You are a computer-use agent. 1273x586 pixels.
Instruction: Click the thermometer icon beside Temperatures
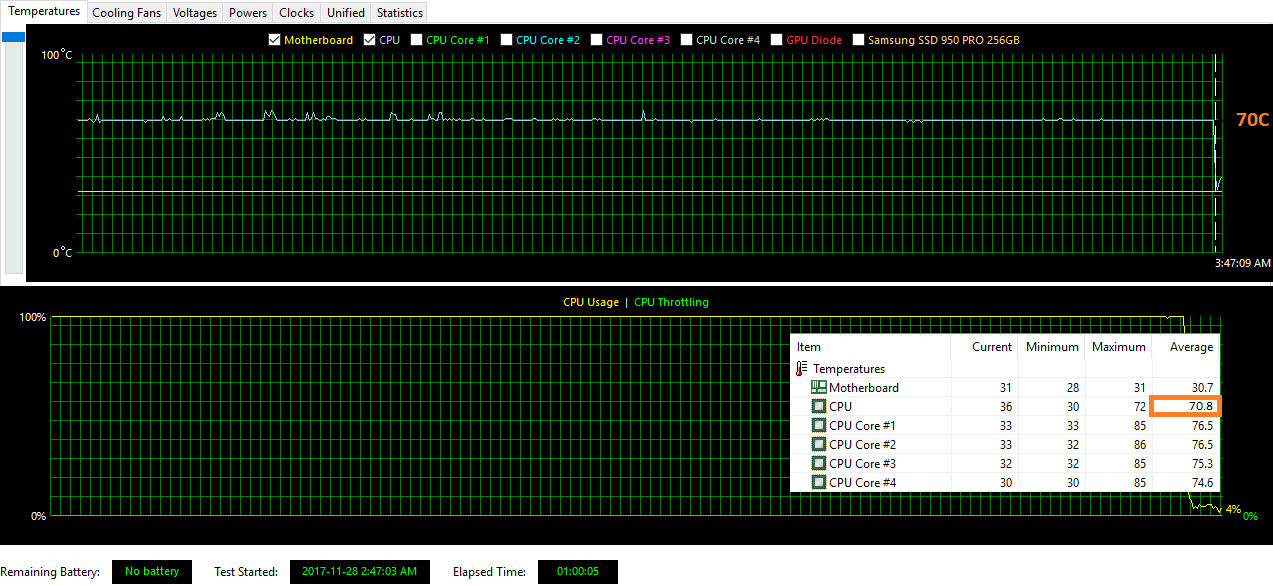[x=802, y=369]
